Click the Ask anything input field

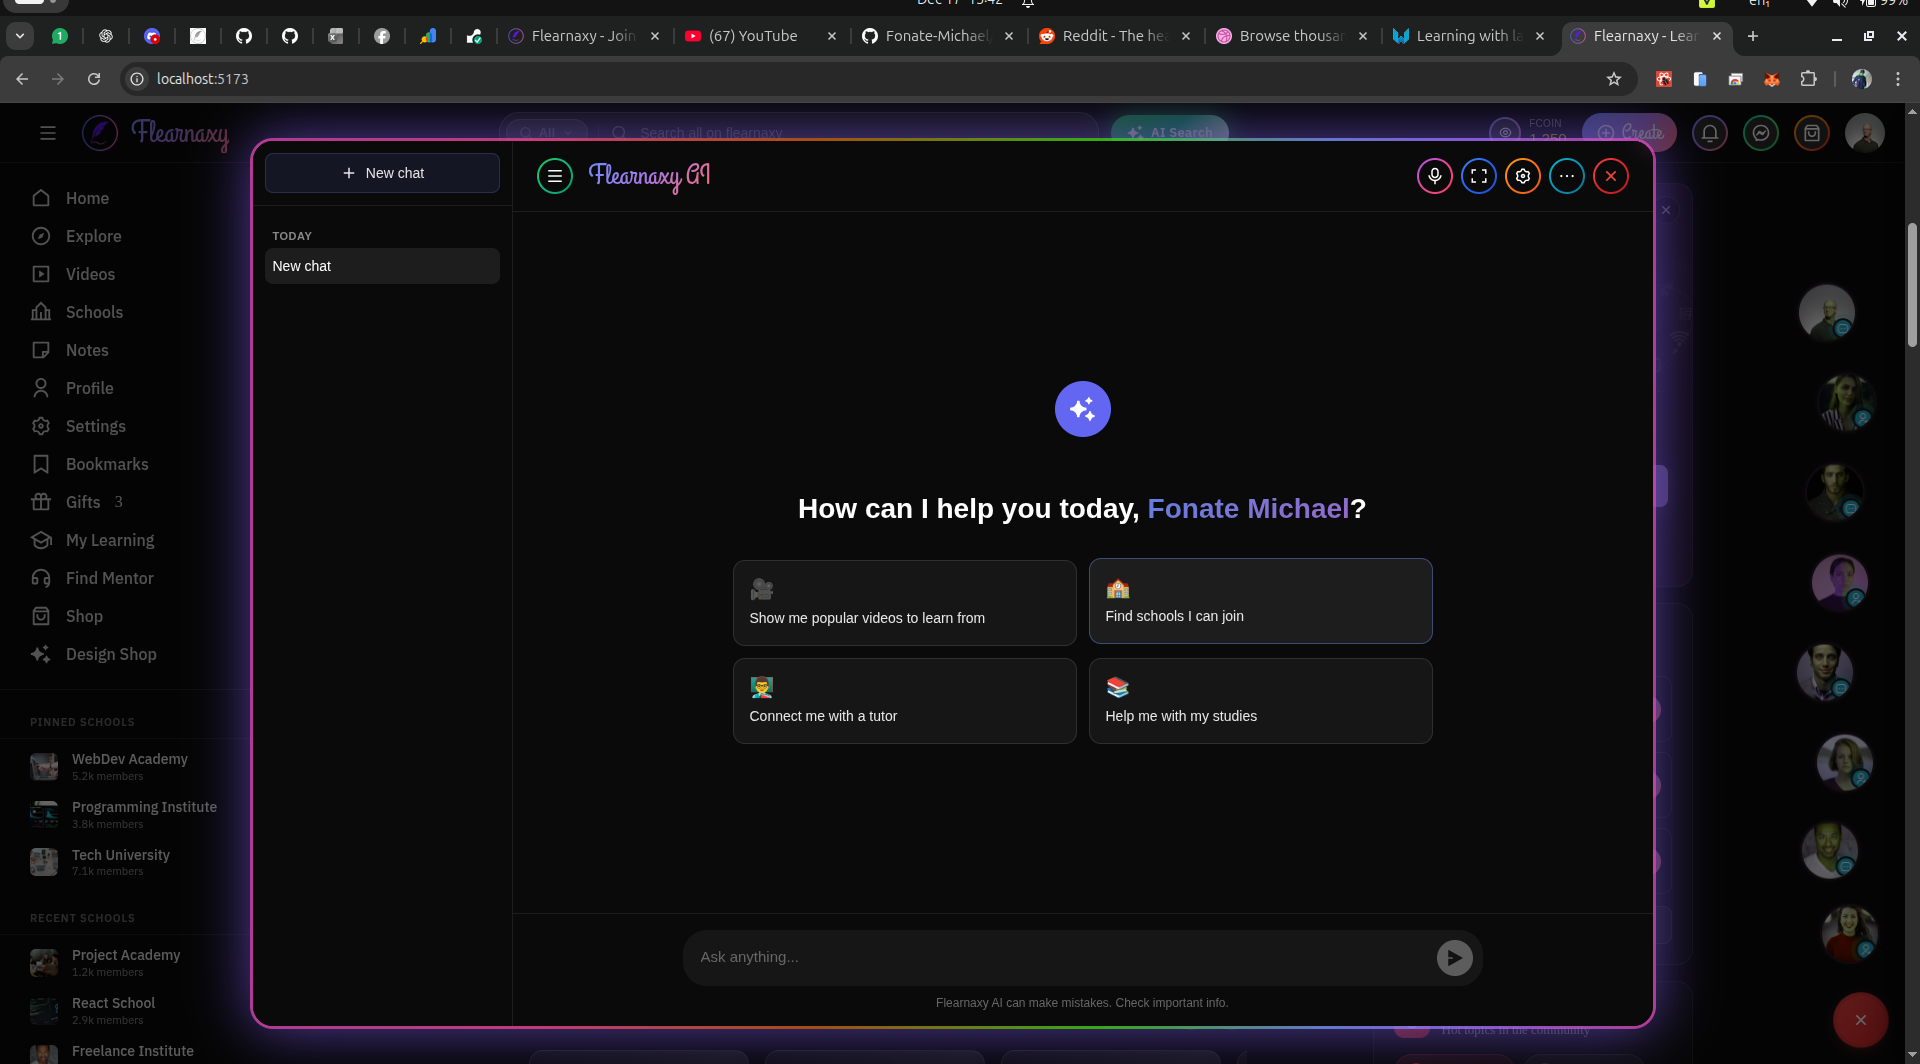(1060, 957)
